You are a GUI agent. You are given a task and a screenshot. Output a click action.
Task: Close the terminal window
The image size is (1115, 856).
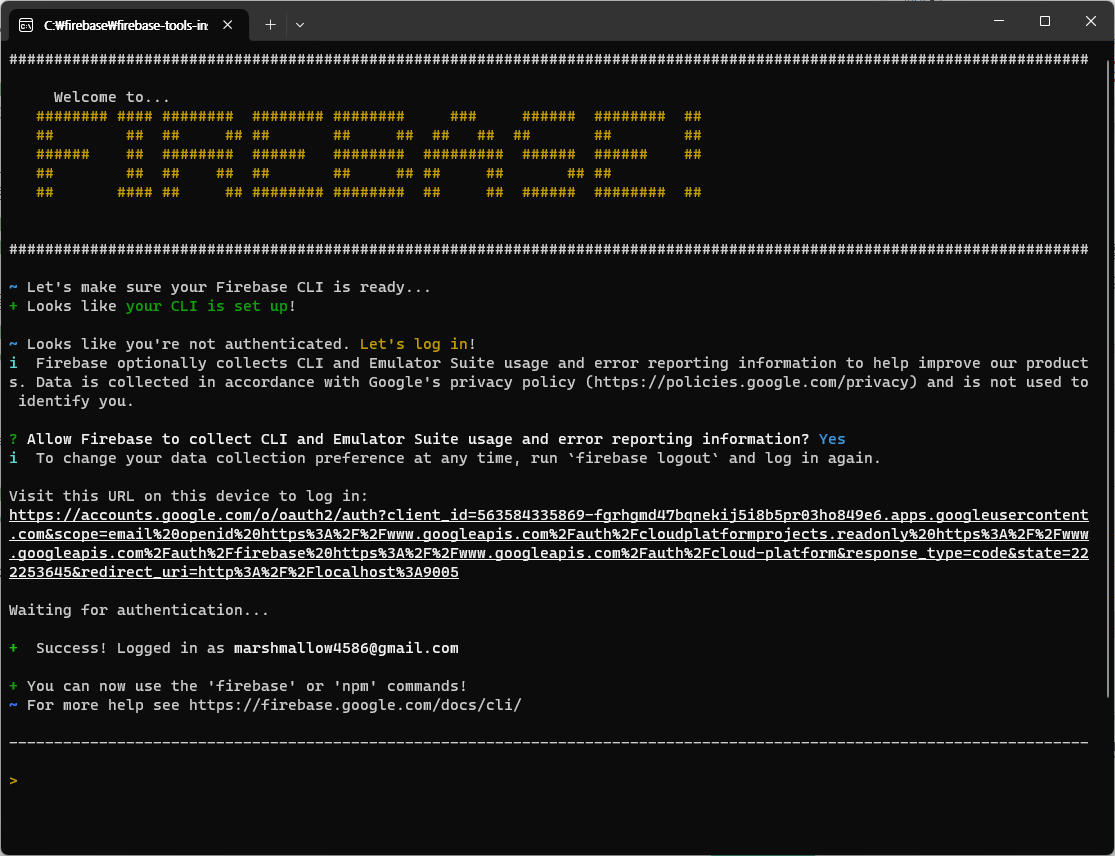pos(1090,21)
